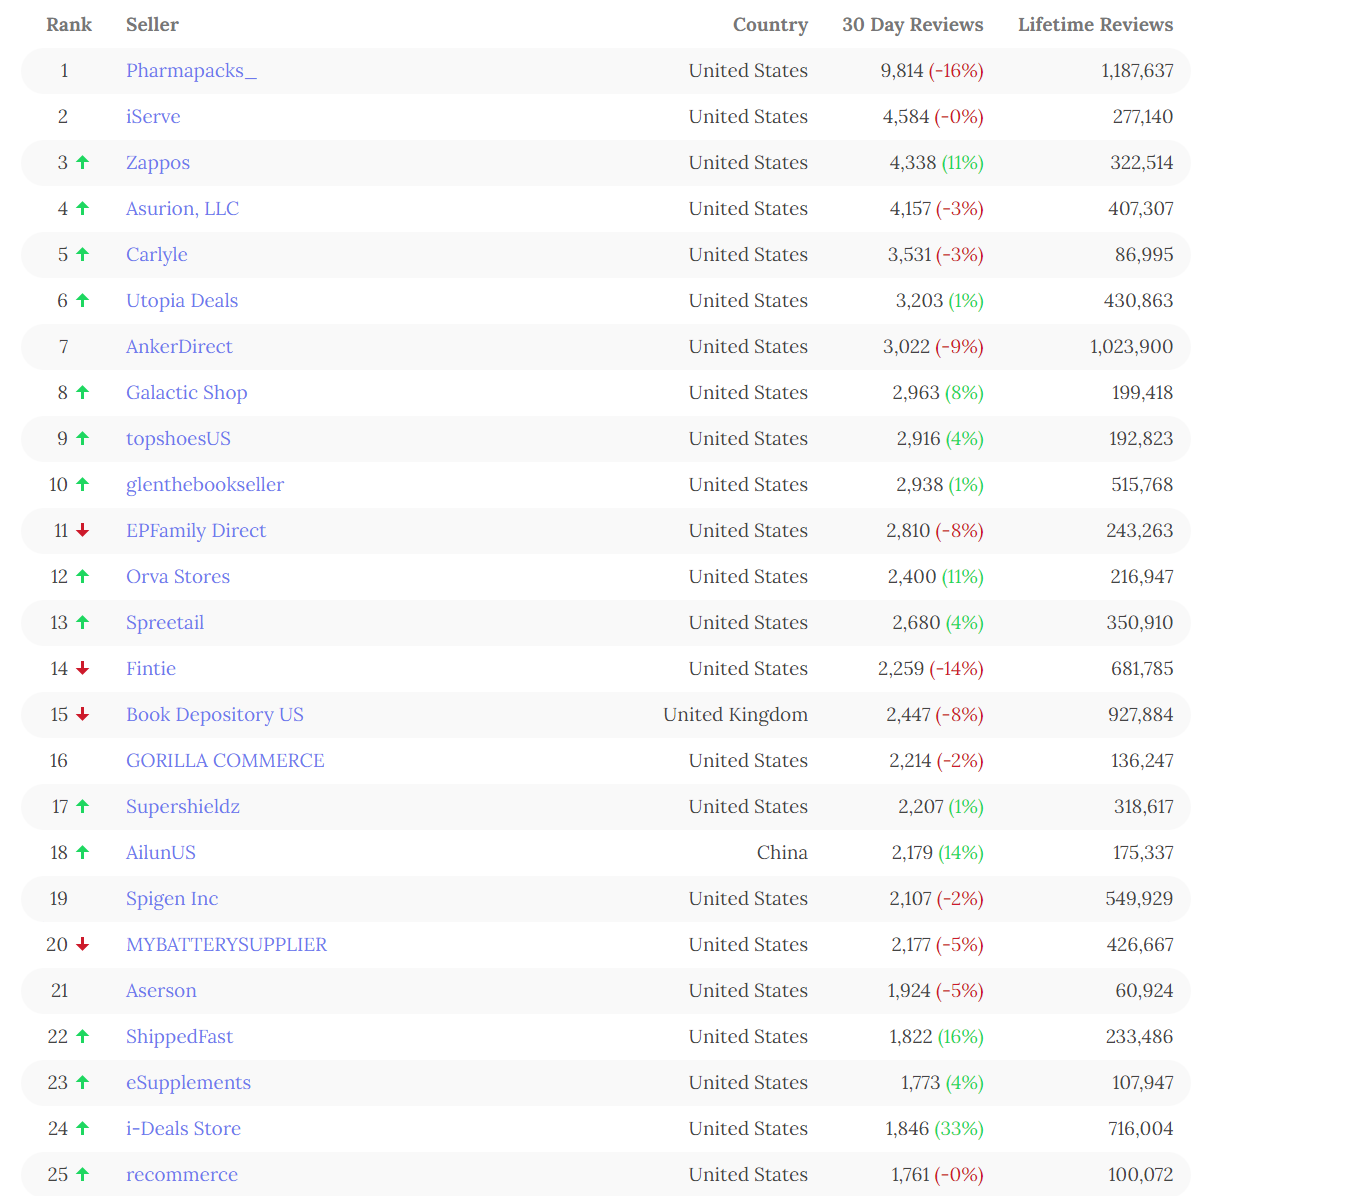Click the down arrow at rank 15
1358x1196 pixels.
tap(83, 714)
